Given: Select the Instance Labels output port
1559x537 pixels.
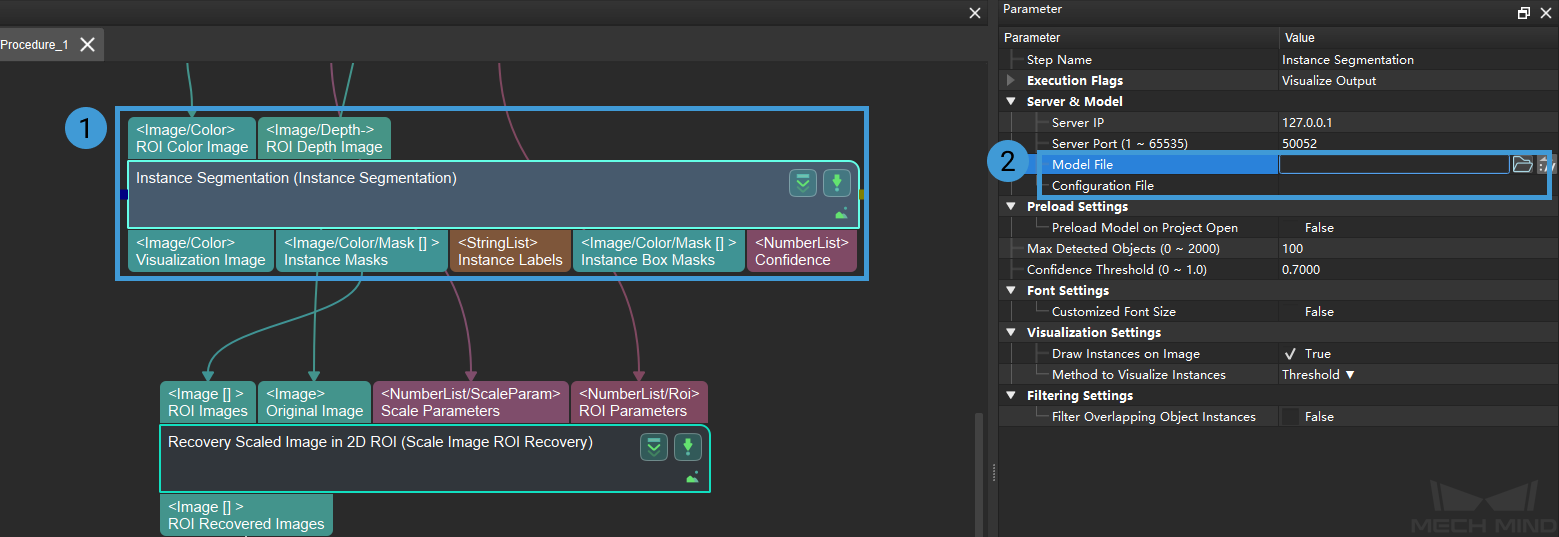Looking at the screenshot, I should tap(510, 251).
